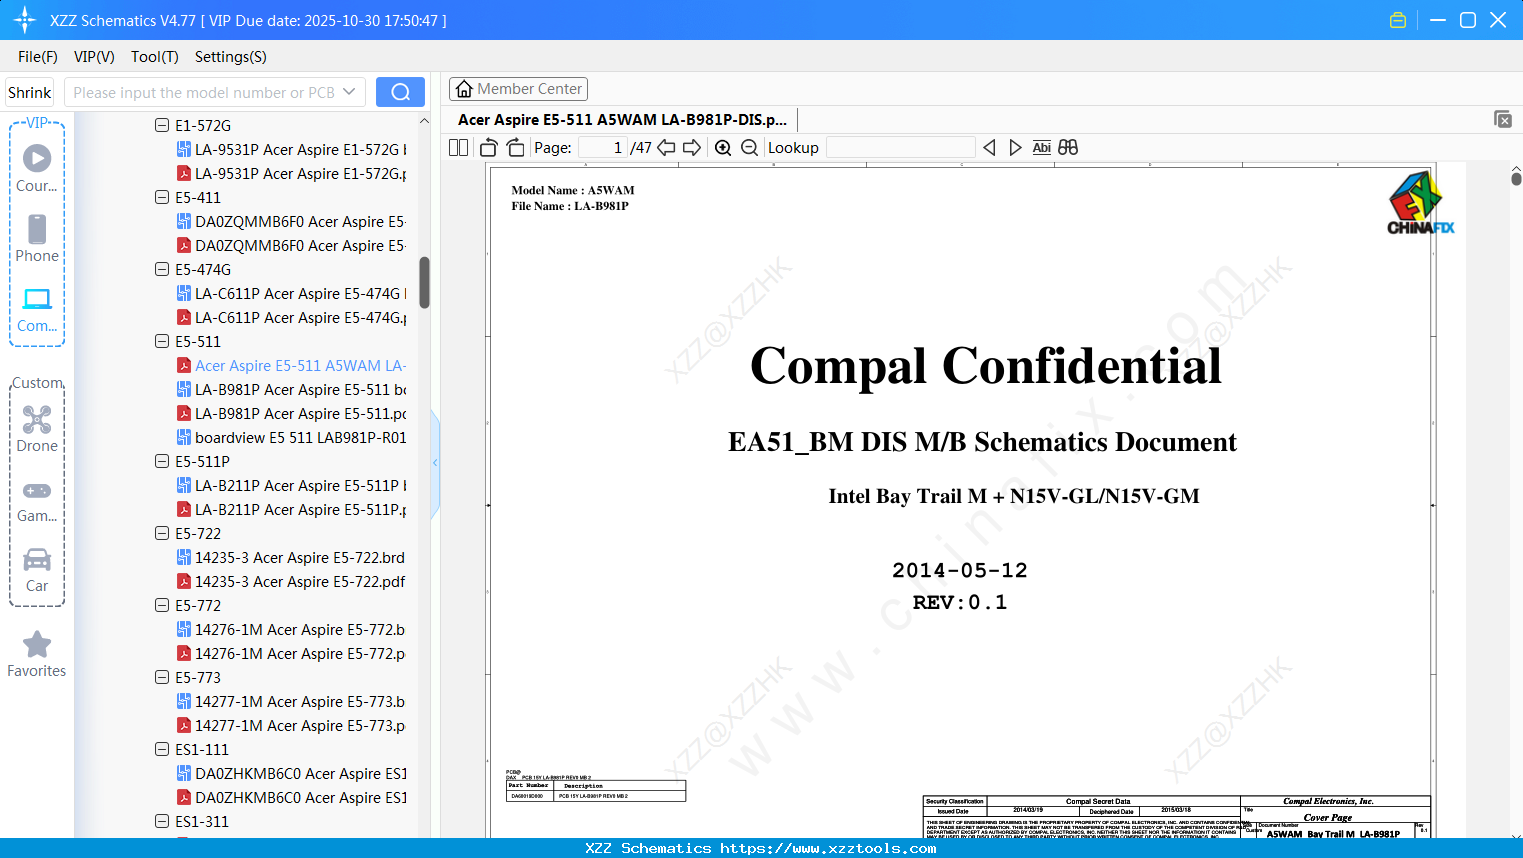The width and height of the screenshot is (1523, 858).
Task: Click the Page number field
Action: coord(603,147)
